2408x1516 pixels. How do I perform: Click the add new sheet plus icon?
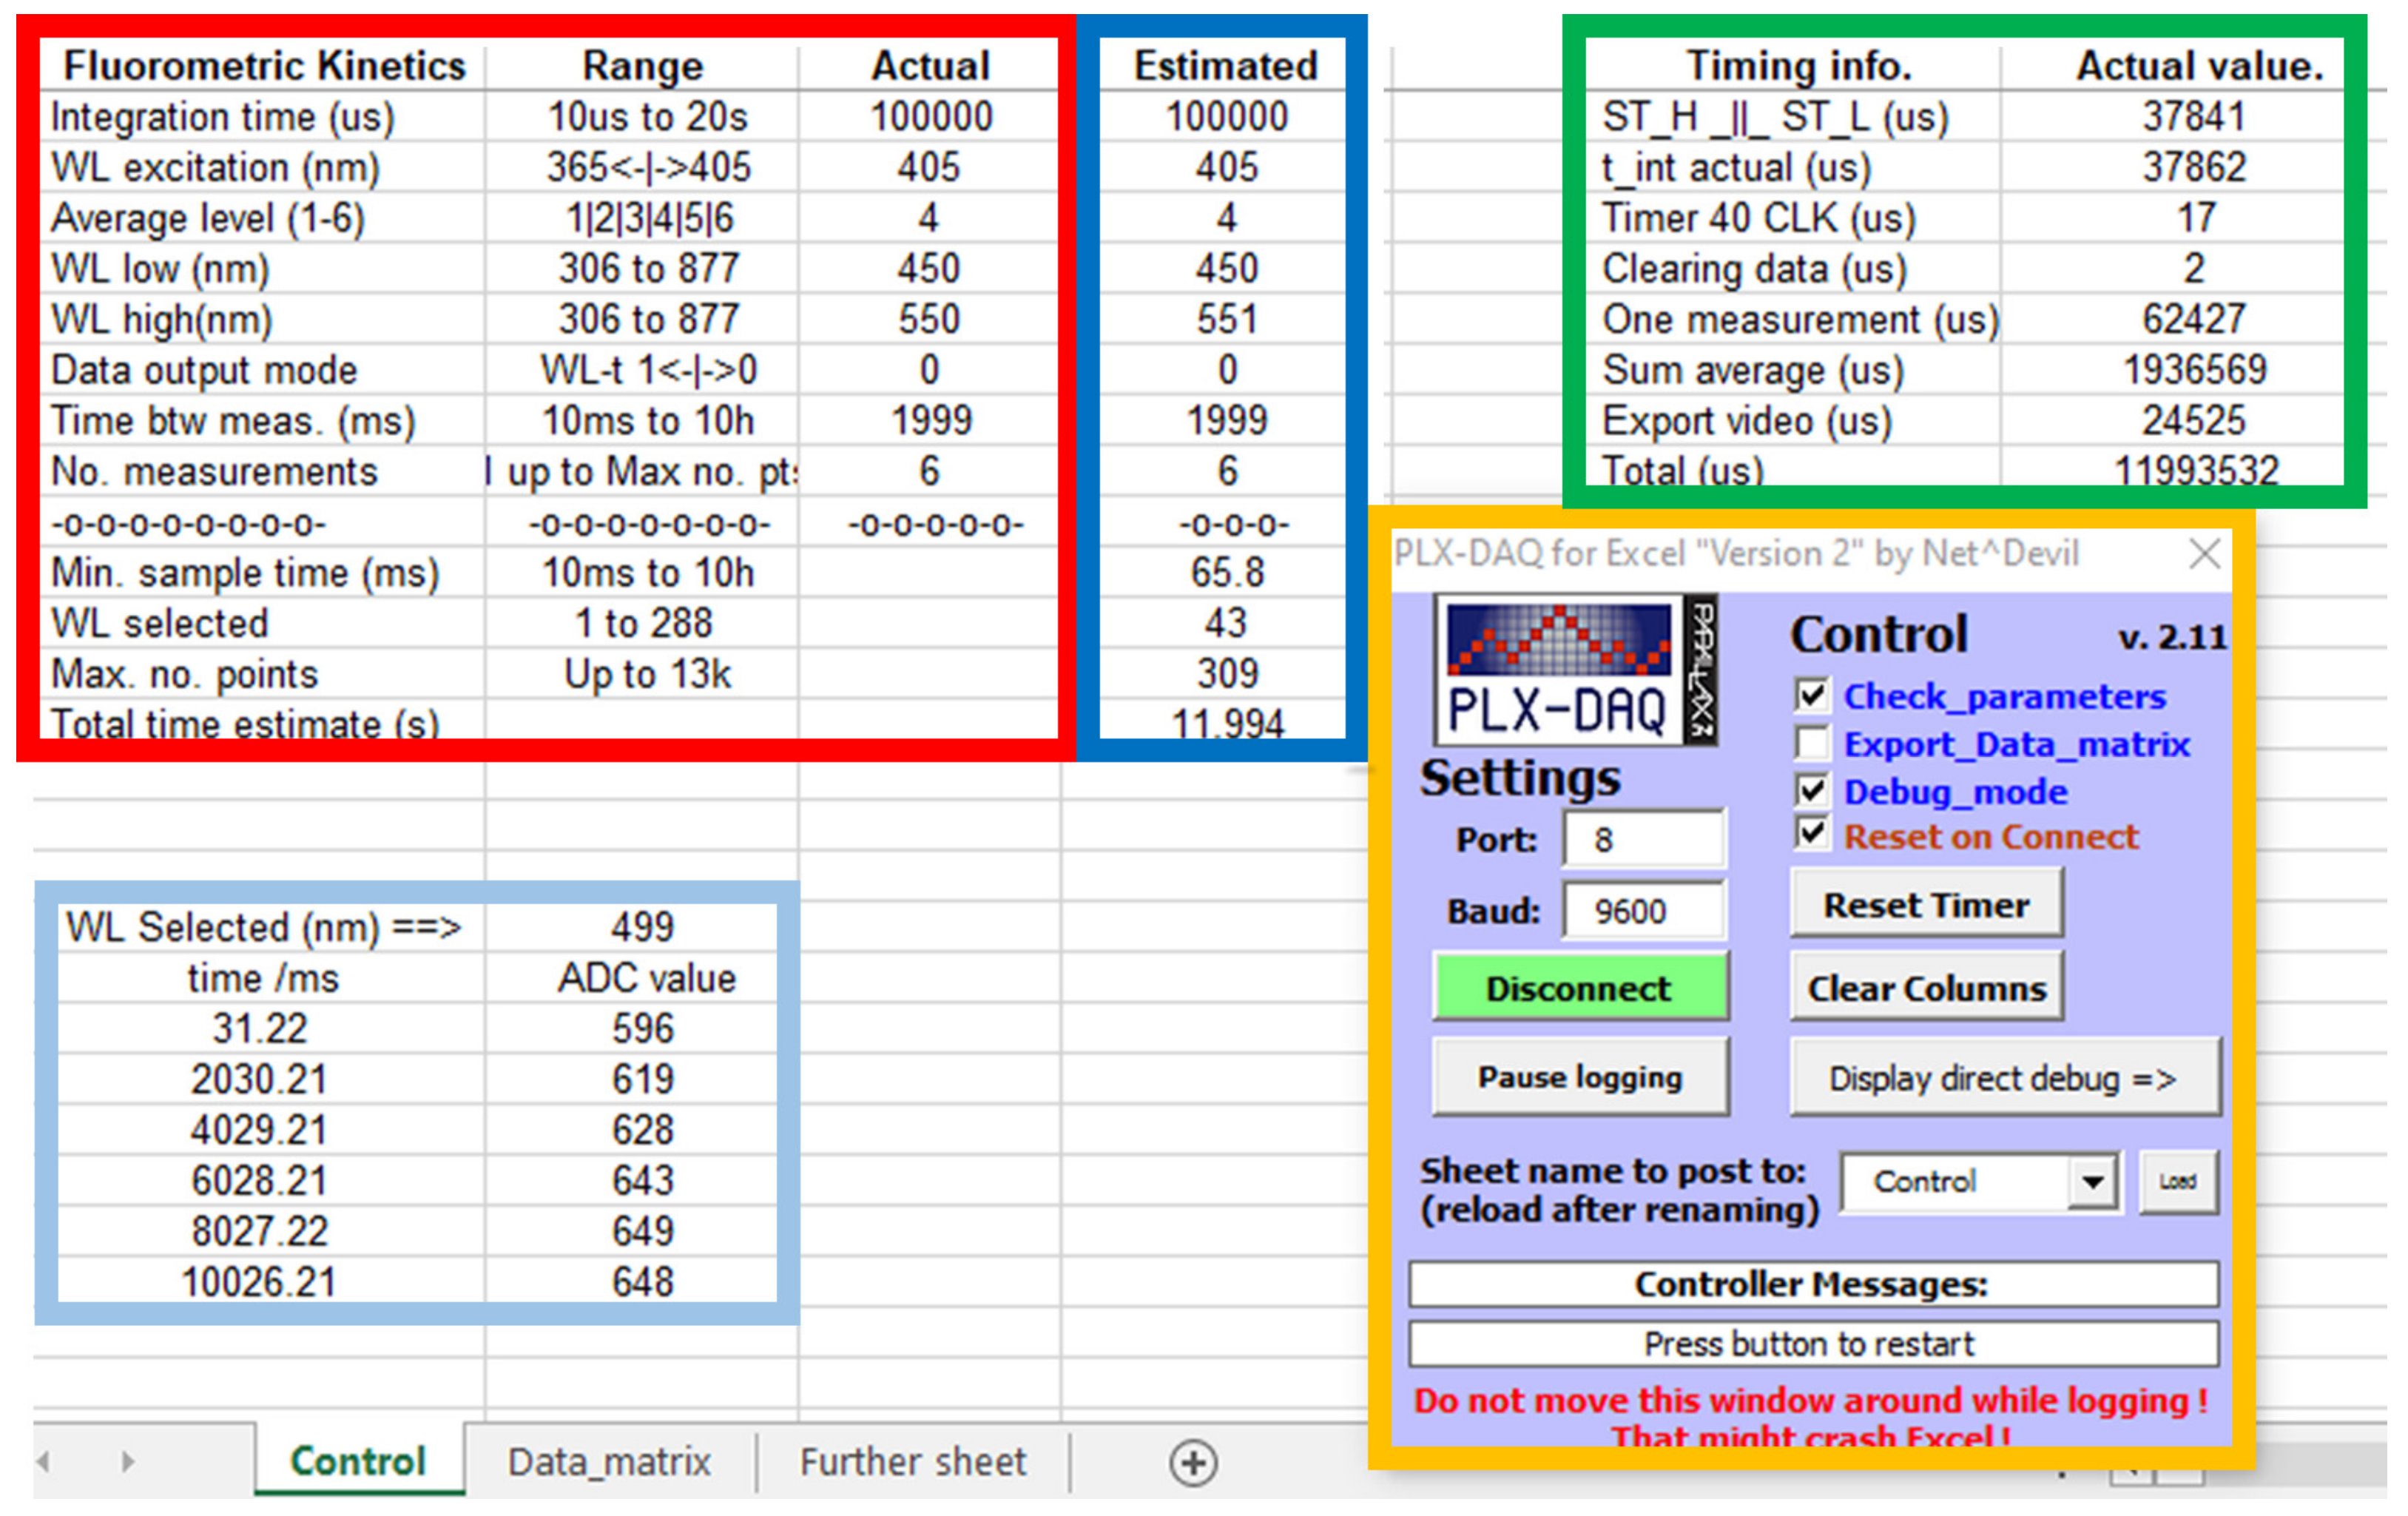coord(1193,1463)
